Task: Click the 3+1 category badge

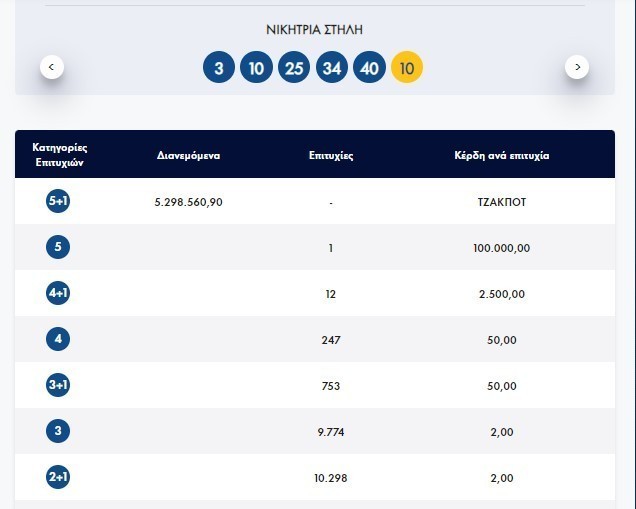Action: point(59,386)
